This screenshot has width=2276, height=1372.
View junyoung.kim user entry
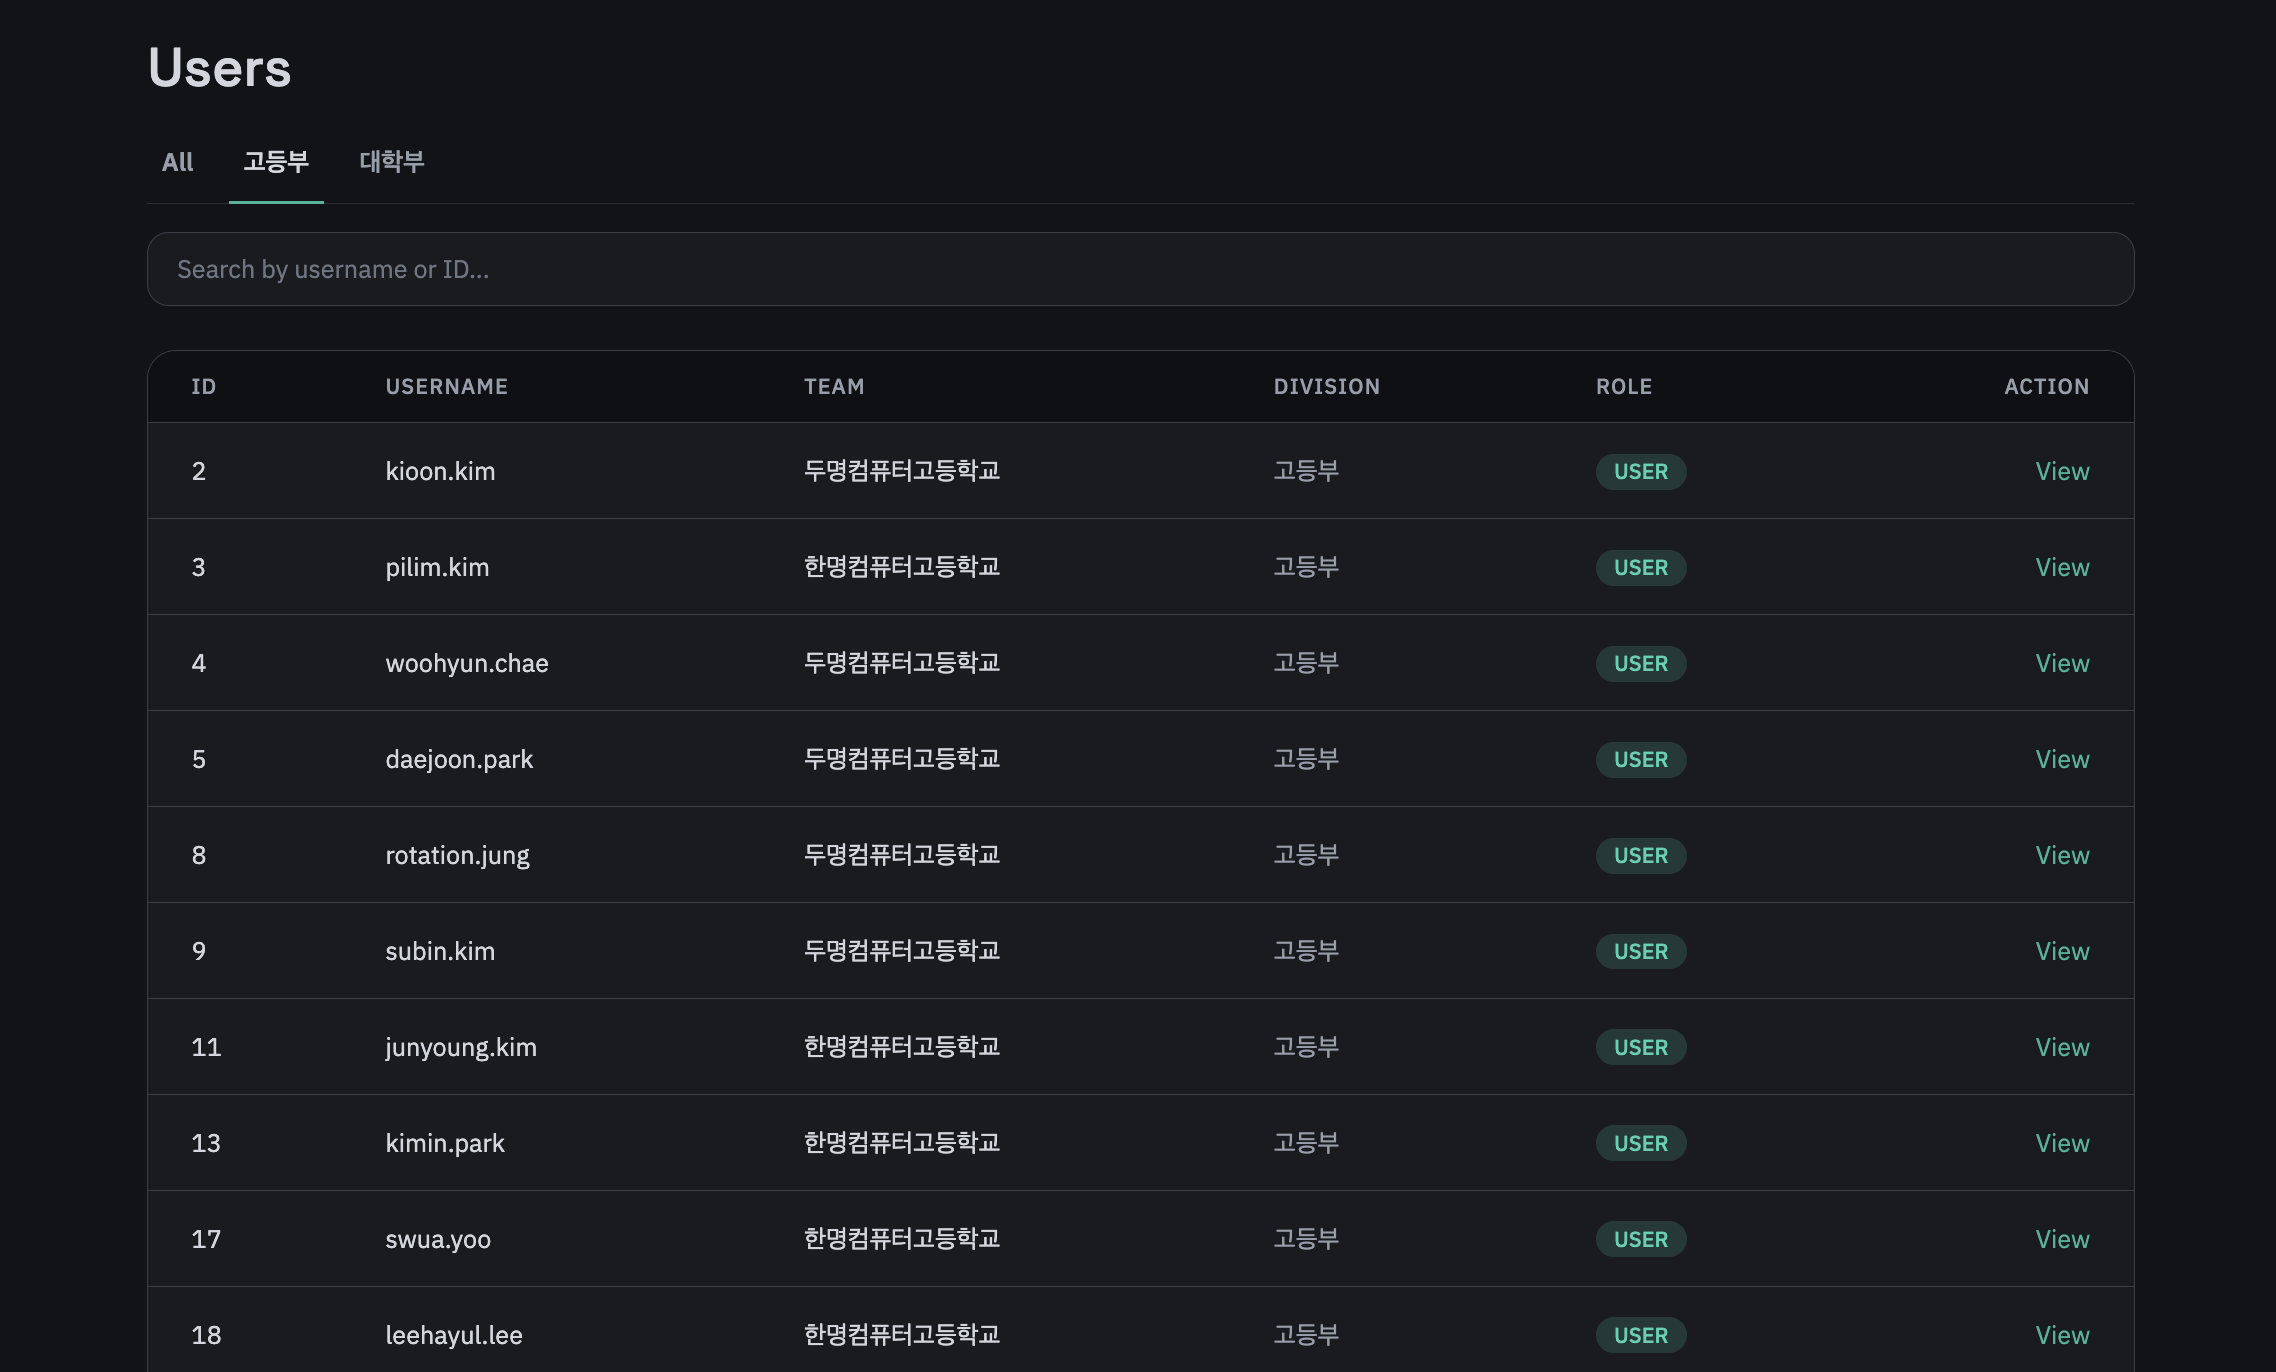point(2061,1048)
